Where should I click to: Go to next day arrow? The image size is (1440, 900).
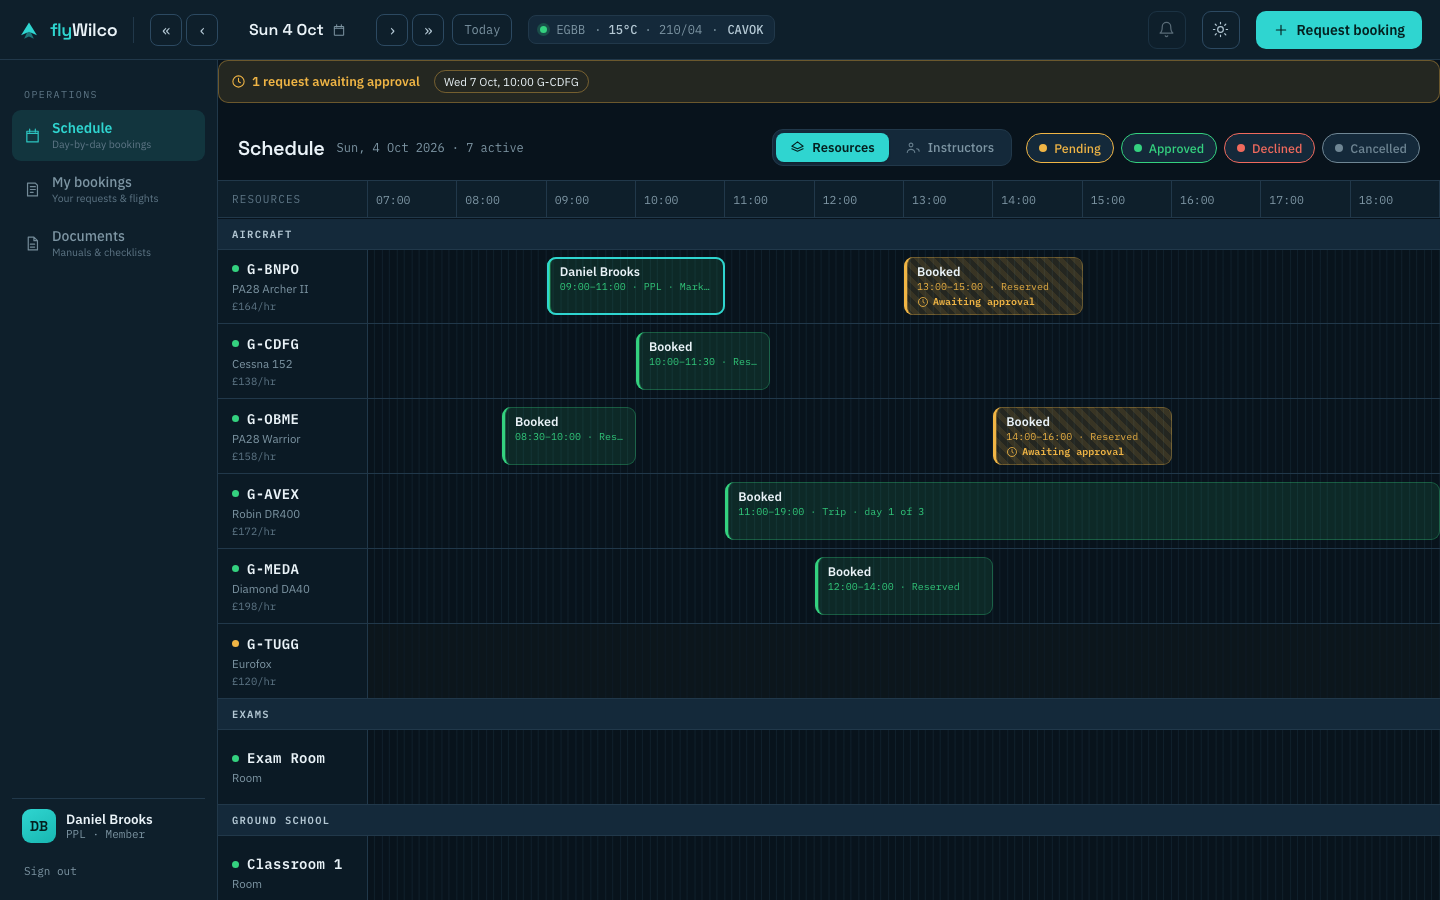392,30
